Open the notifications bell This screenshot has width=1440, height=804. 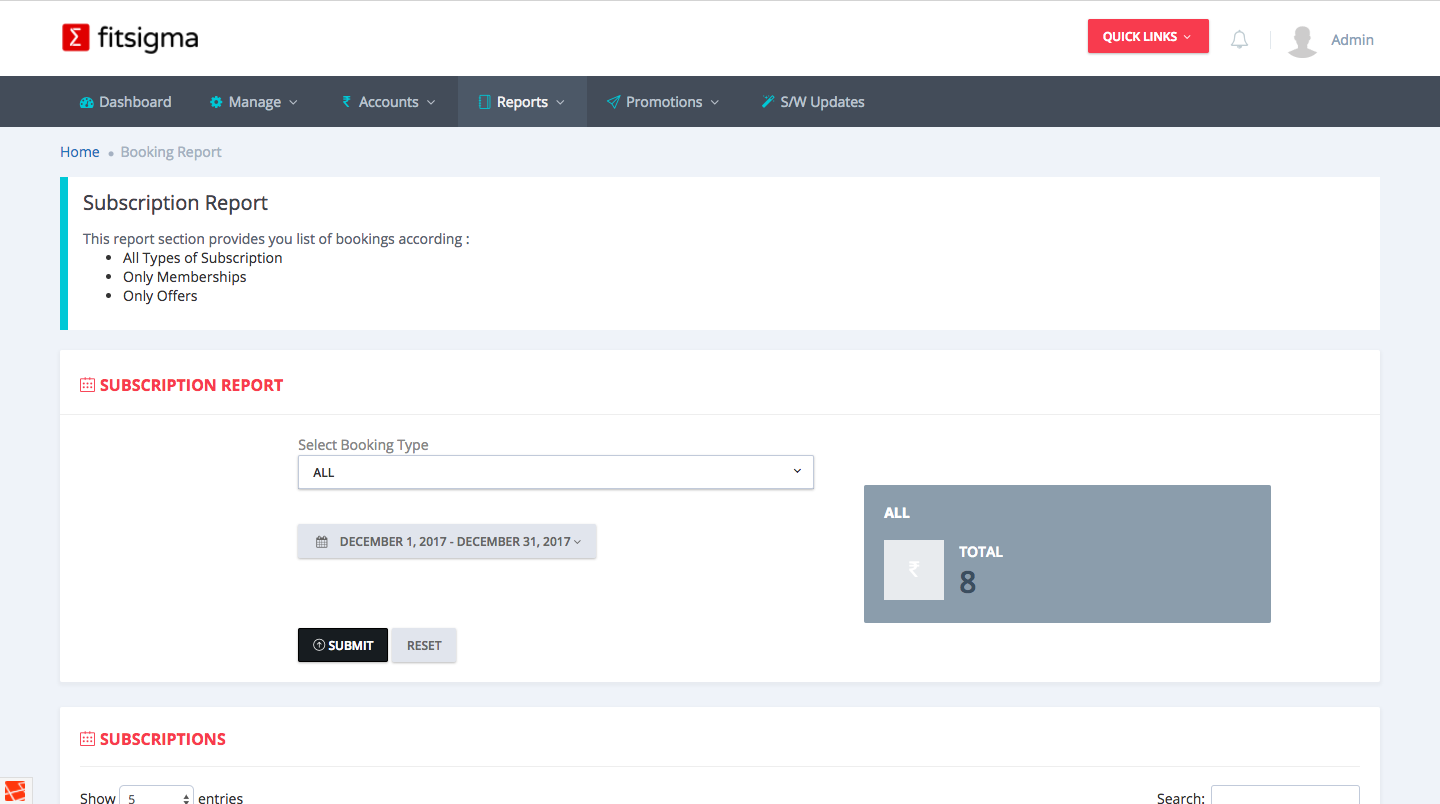click(x=1239, y=40)
